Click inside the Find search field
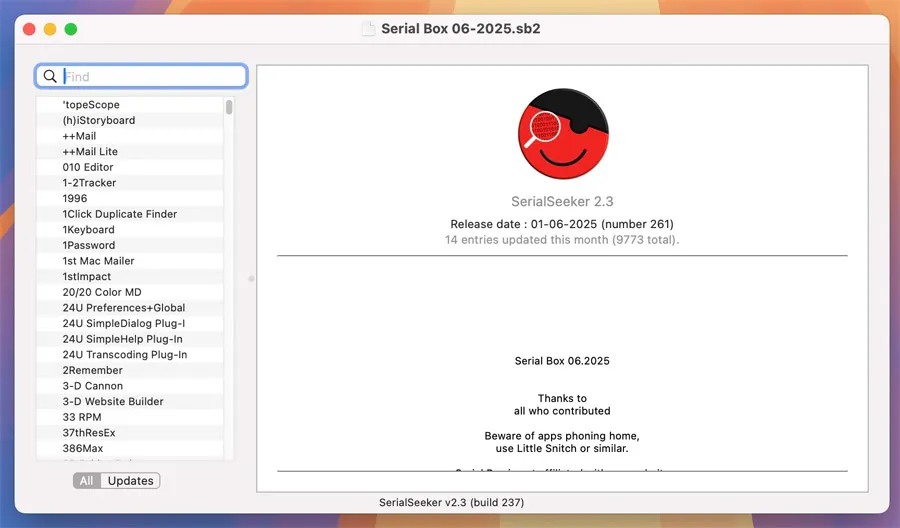Screen dimensions: 900x528 (x=150, y=76)
